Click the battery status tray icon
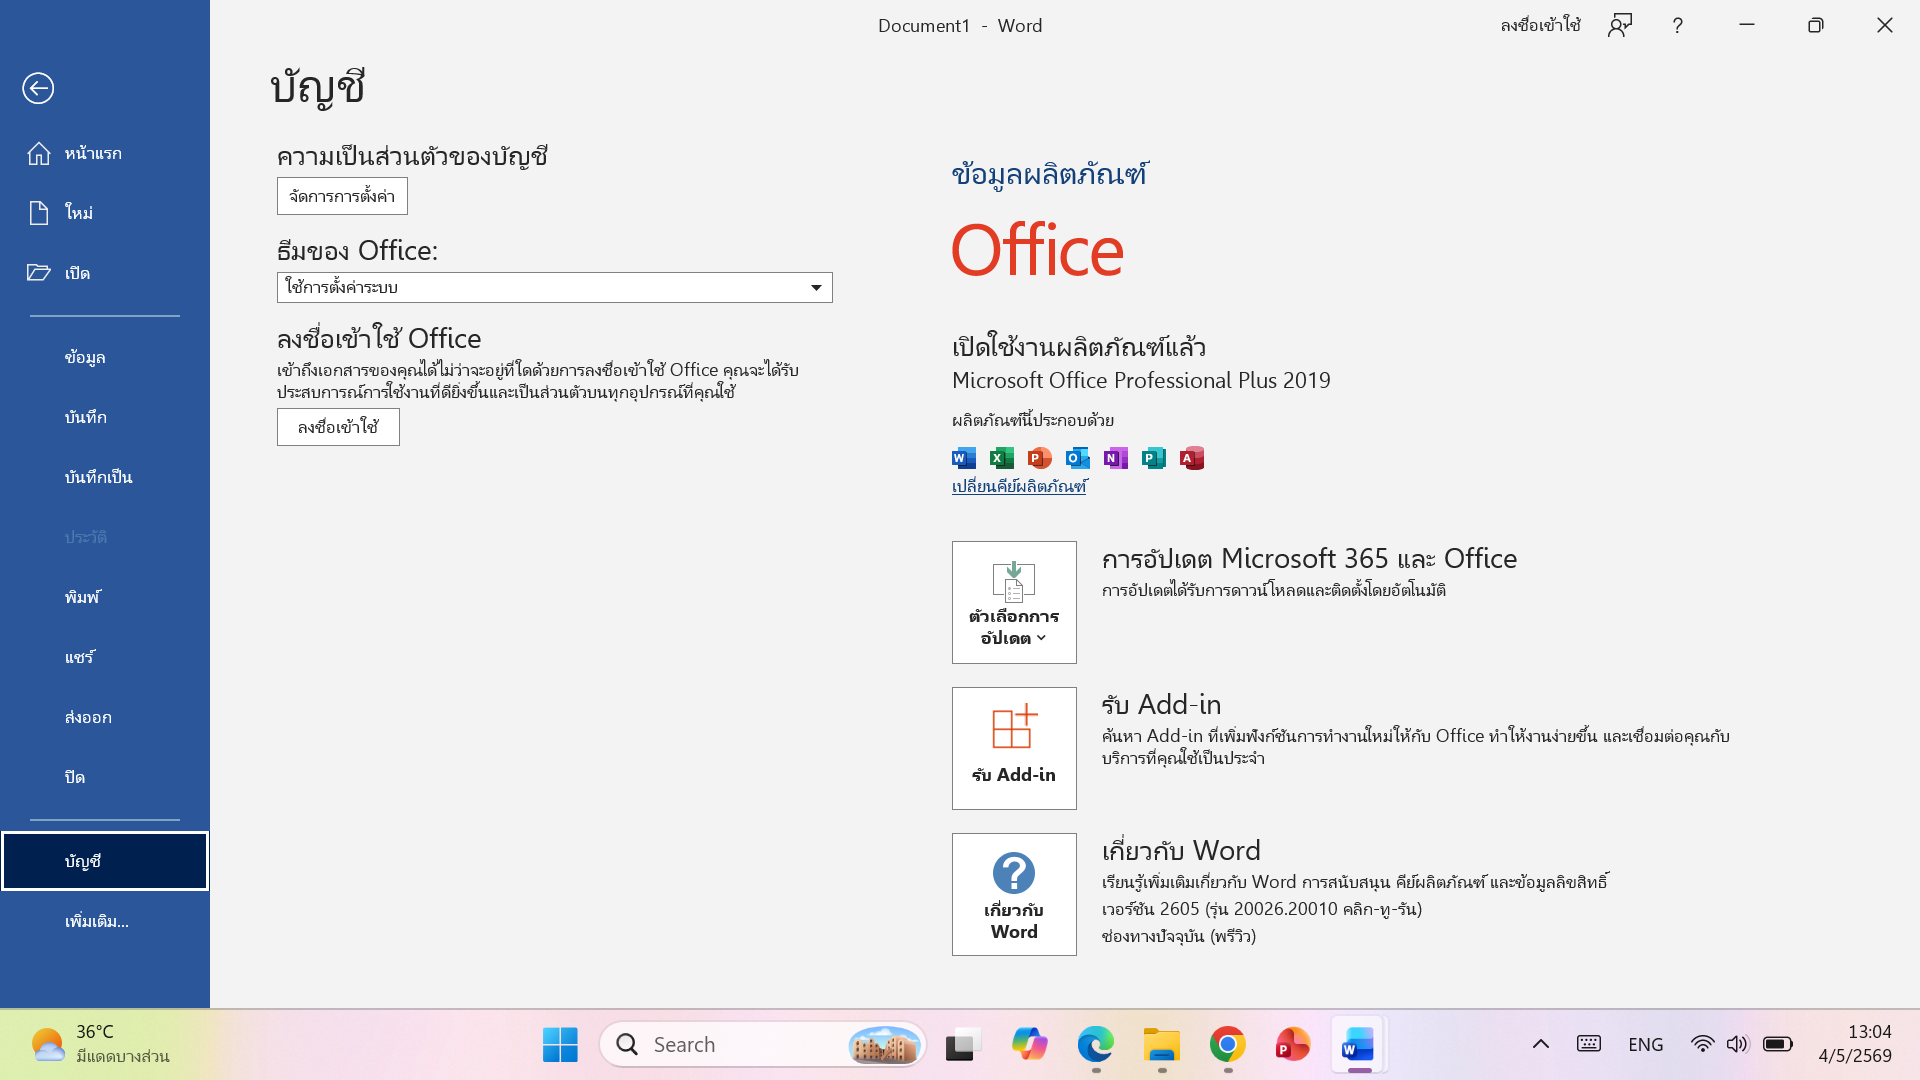The width and height of the screenshot is (1920, 1080). (1777, 1044)
